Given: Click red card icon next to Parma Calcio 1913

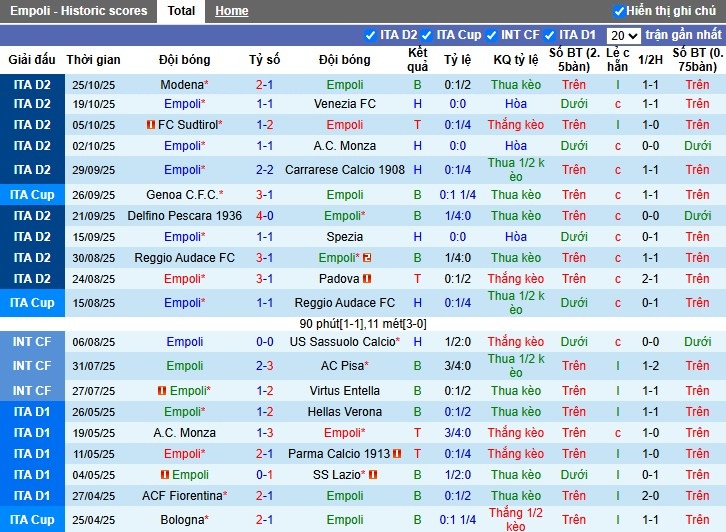Looking at the screenshot, I should click(x=397, y=454).
